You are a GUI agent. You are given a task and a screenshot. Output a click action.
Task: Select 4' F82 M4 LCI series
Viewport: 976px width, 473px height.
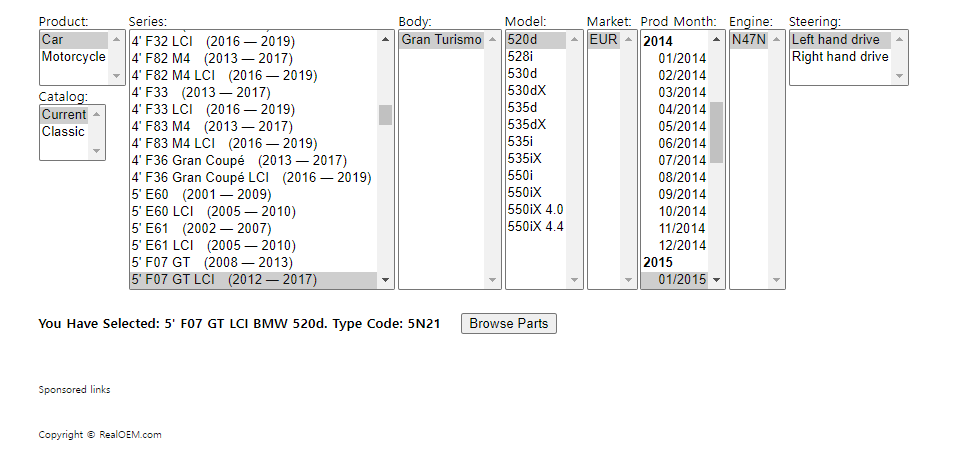click(x=253, y=75)
